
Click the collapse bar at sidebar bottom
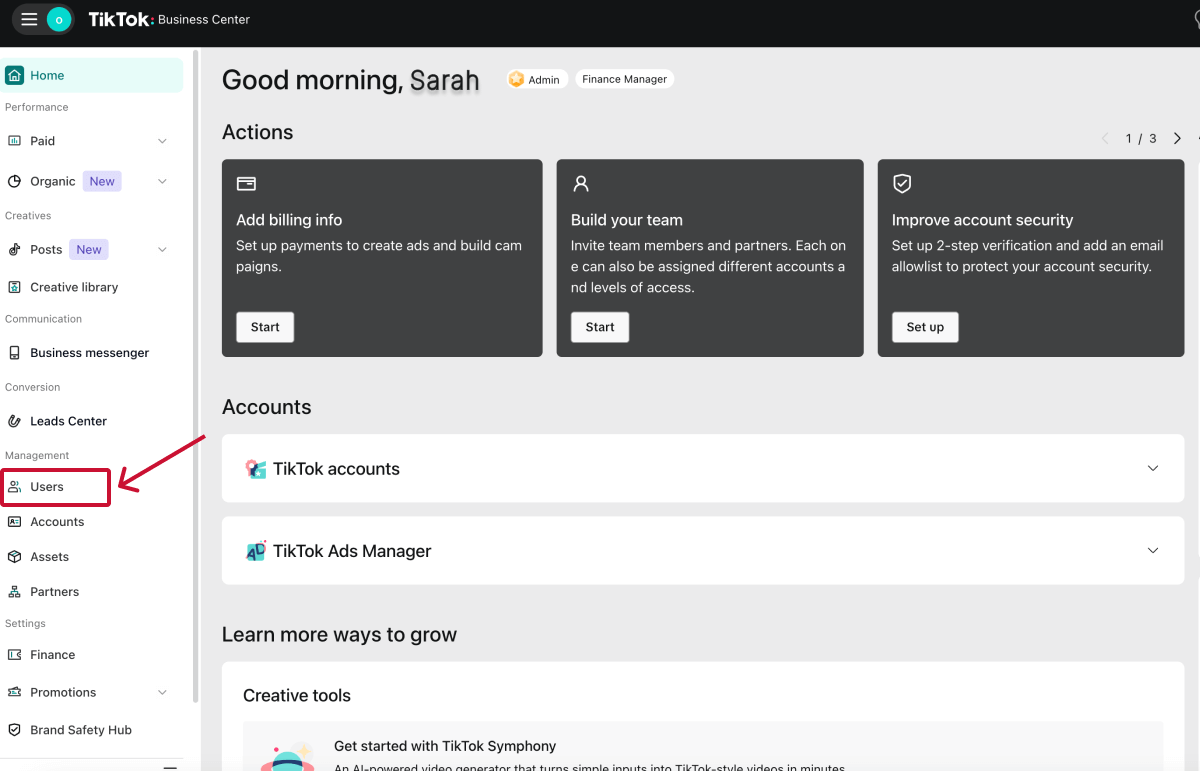pos(170,767)
